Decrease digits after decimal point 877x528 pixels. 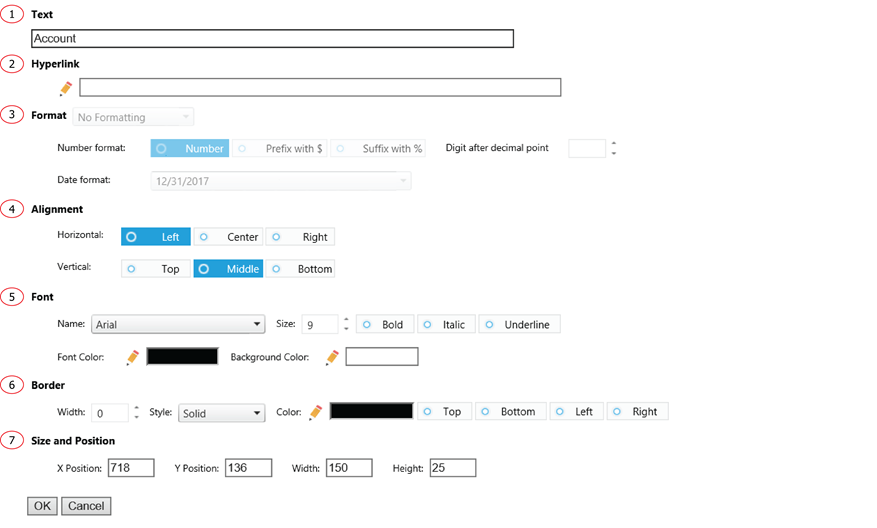(x=614, y=153)
